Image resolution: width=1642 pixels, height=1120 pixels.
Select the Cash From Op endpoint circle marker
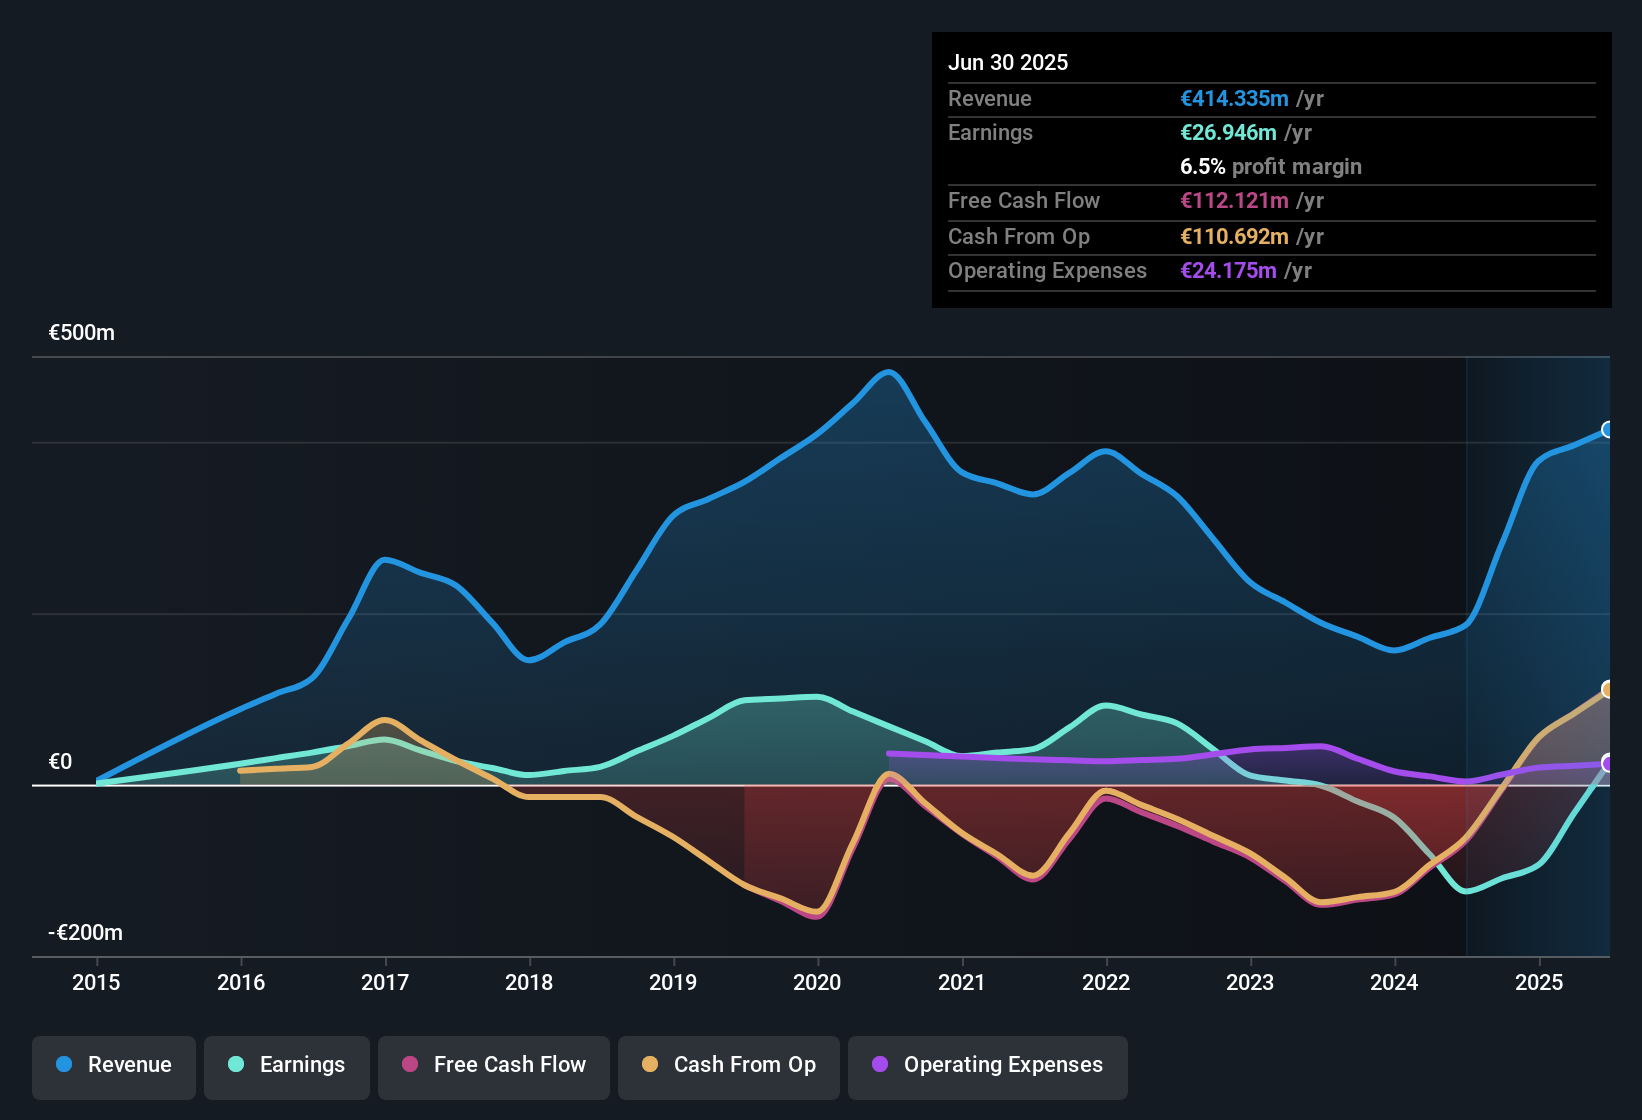click(1607, 687)
